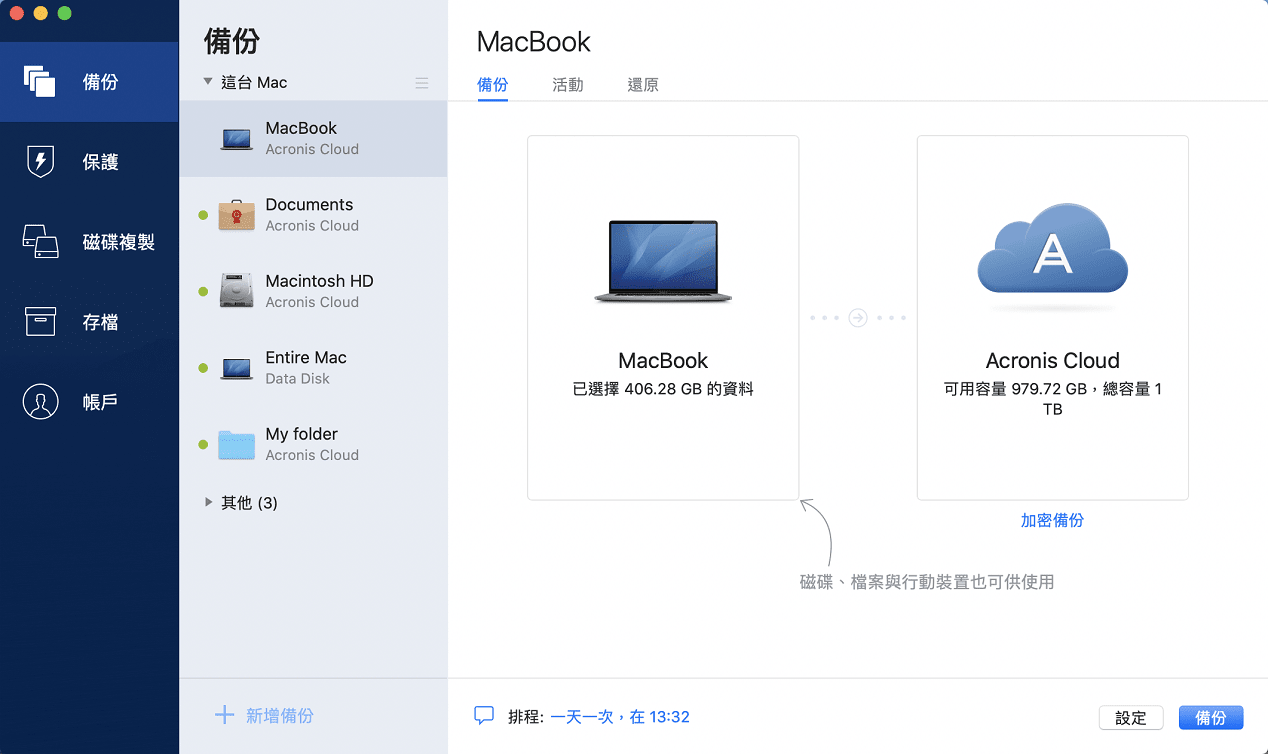The width and height of the screenshot is (1268, 754).
Task: Switch to the 備份 tab
Action: [x=493, y=85]
